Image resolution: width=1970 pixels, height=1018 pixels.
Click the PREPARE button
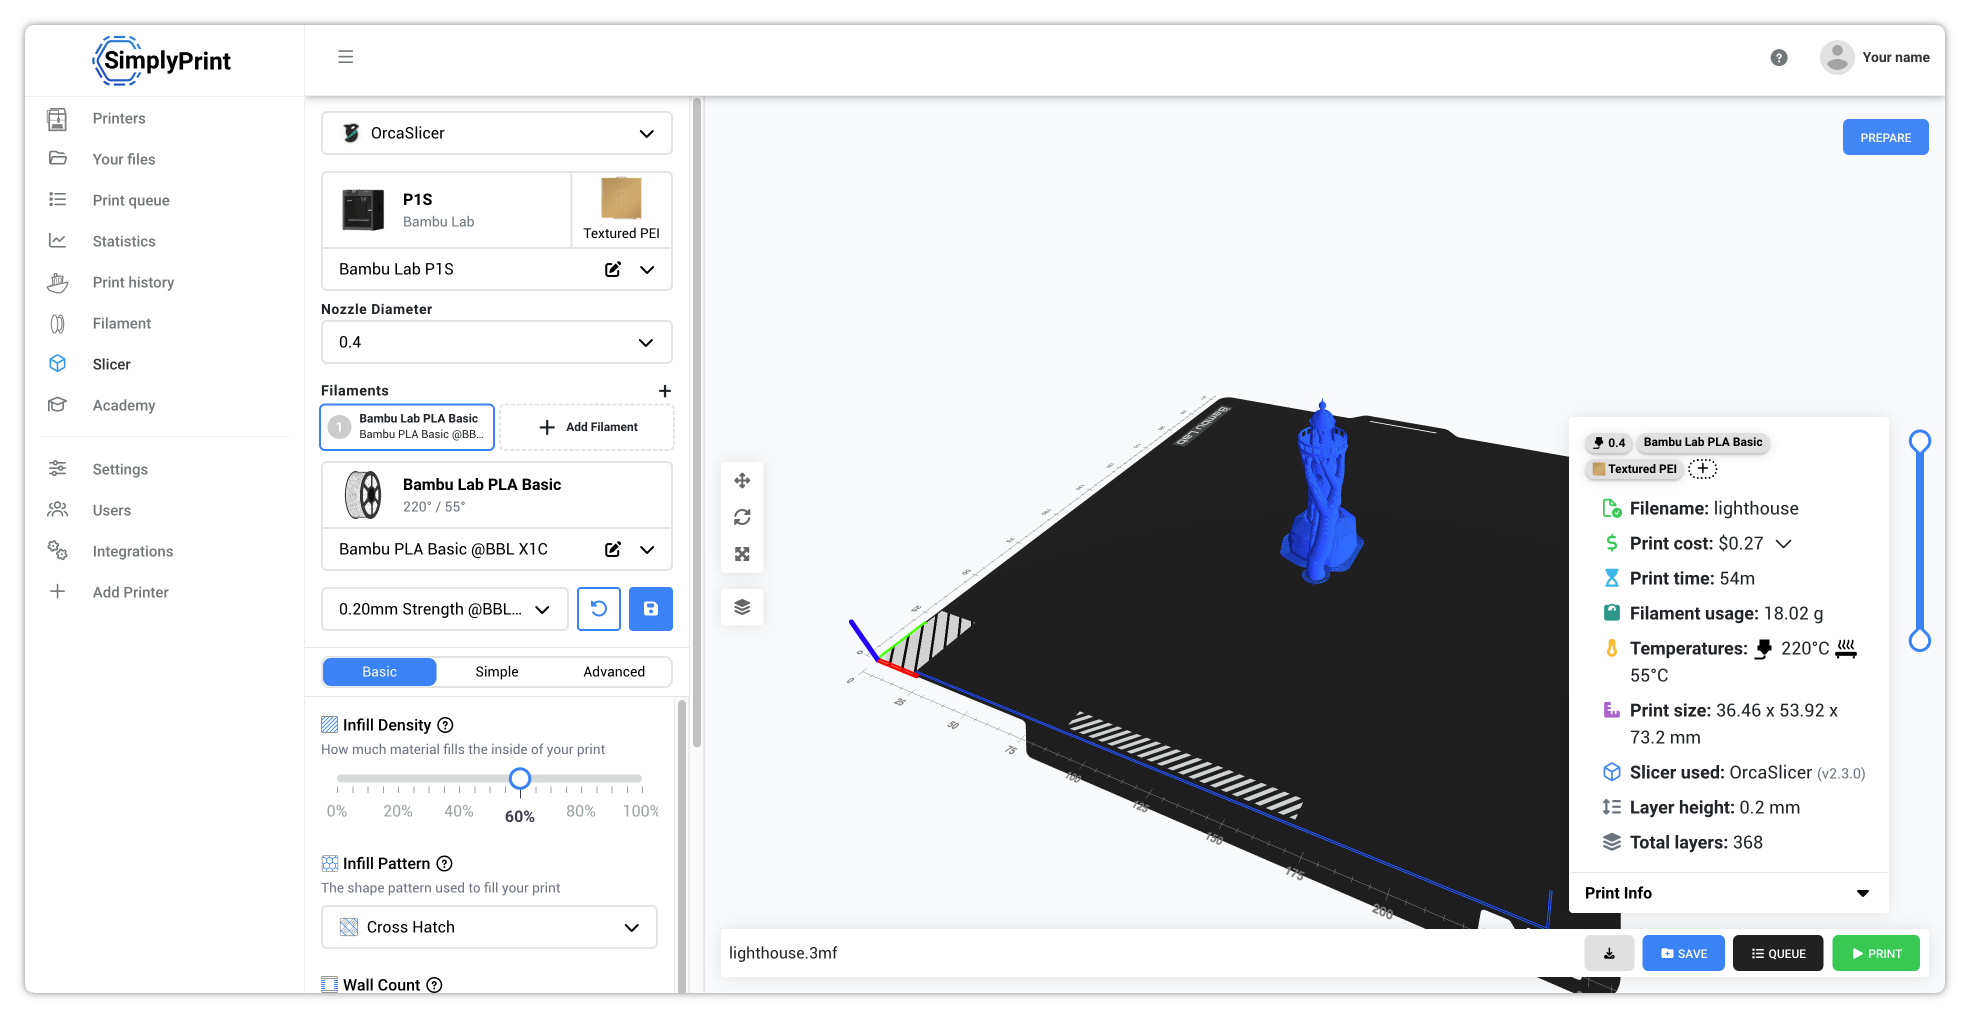pyautogui.click(x=1885, y=138)
